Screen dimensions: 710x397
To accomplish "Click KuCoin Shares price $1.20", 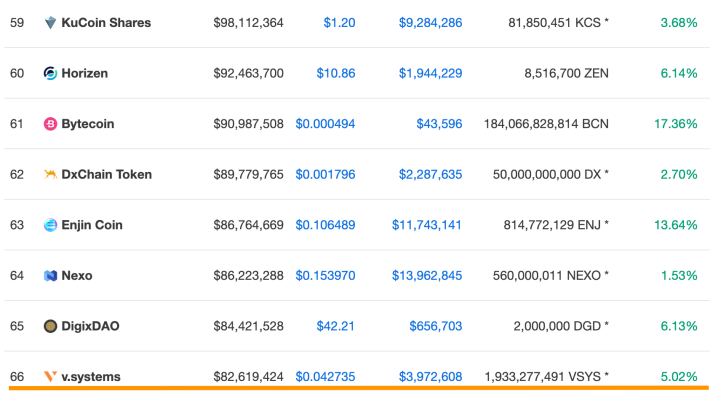I will [339, 23].
